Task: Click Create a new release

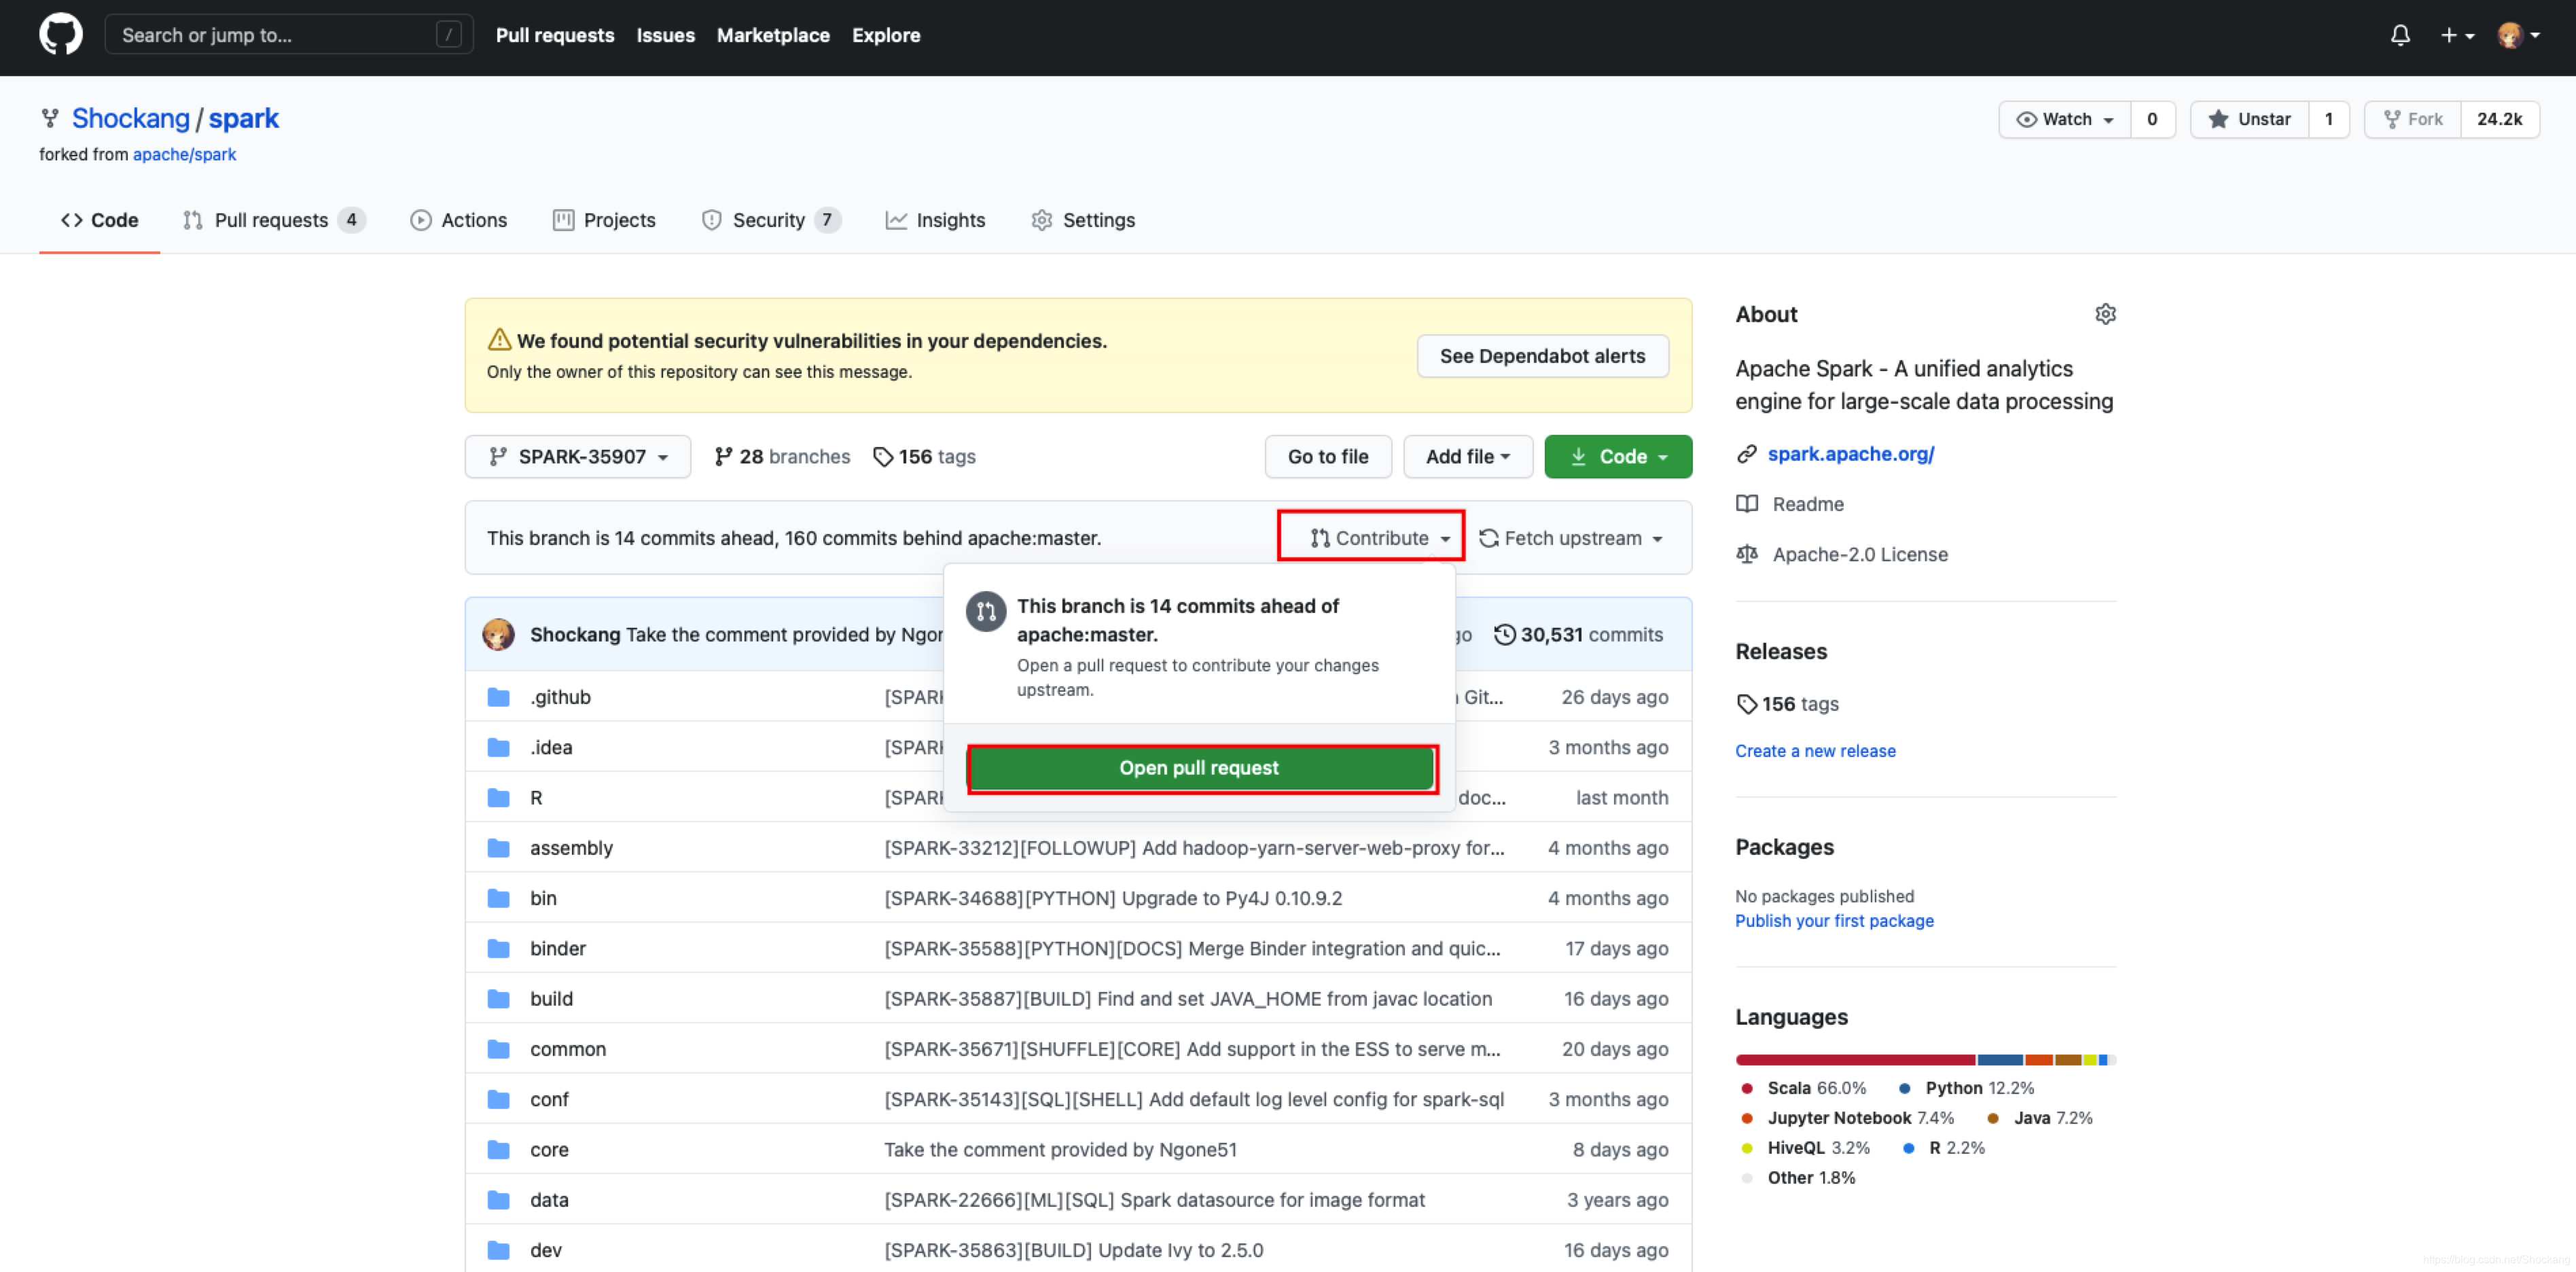Action: click(1815, 751)
